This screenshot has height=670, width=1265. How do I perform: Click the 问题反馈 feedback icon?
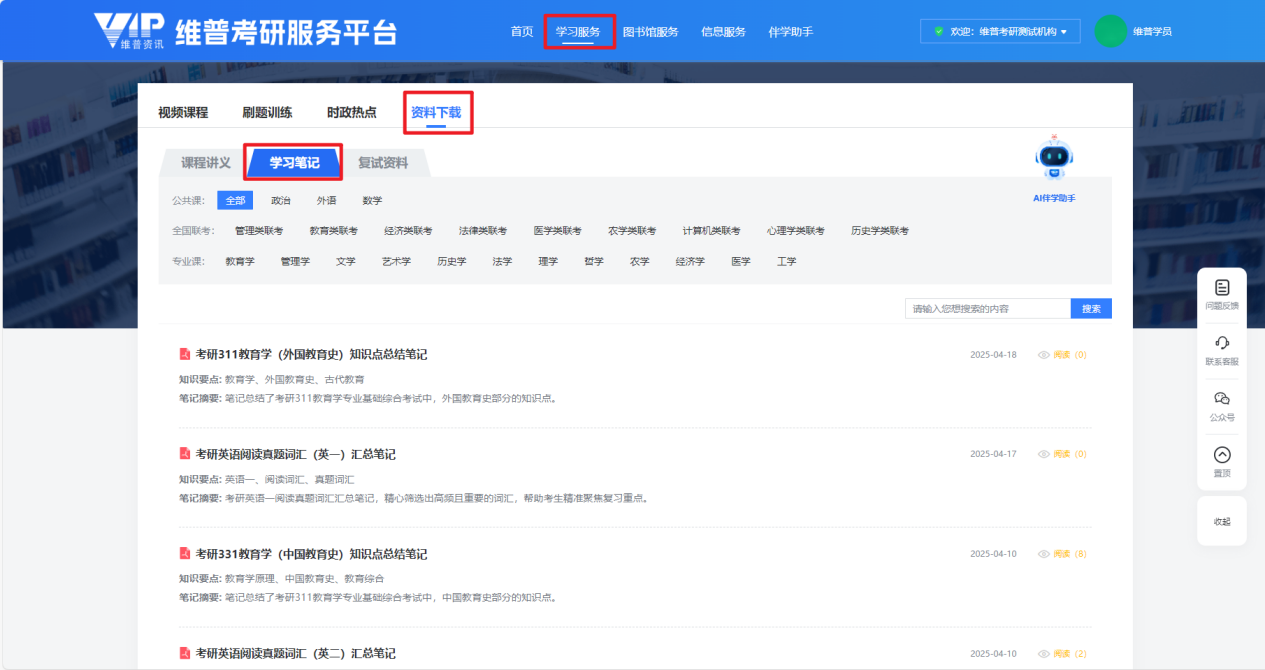pyautogui.click(x=1221, y=288)
